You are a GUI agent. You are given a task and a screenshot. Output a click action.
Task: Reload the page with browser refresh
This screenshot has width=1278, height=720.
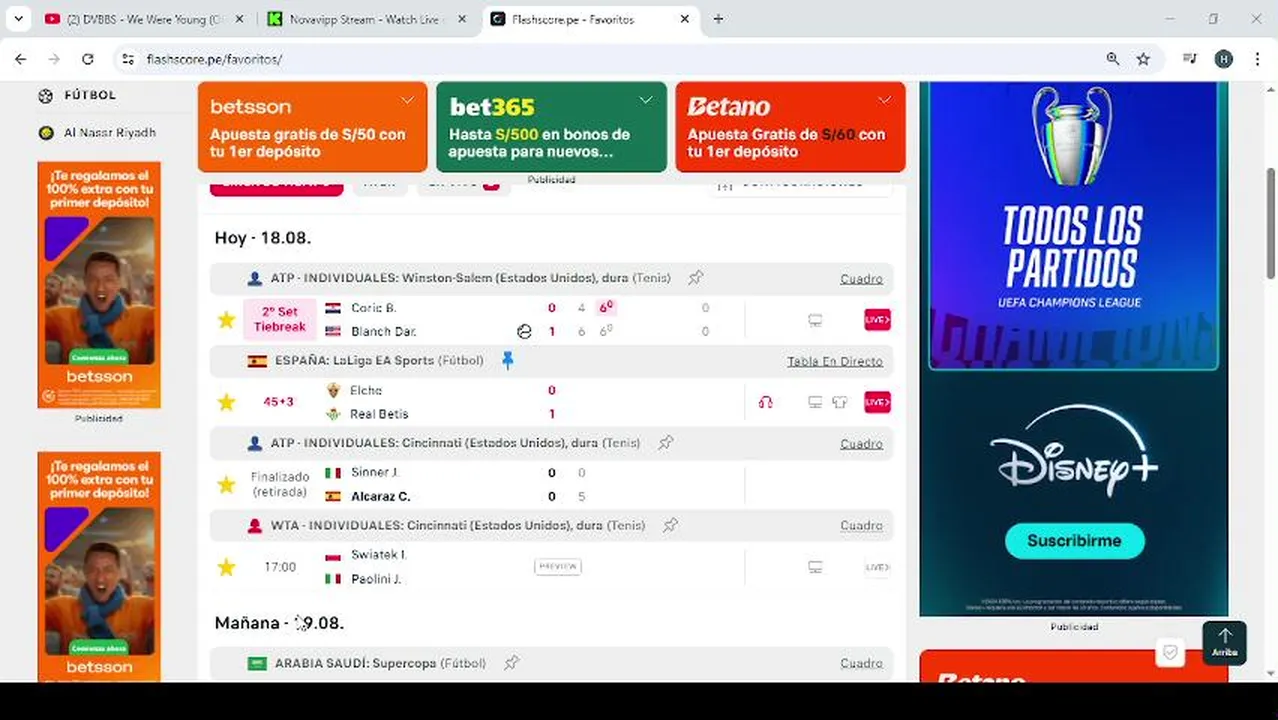(87, 59)
